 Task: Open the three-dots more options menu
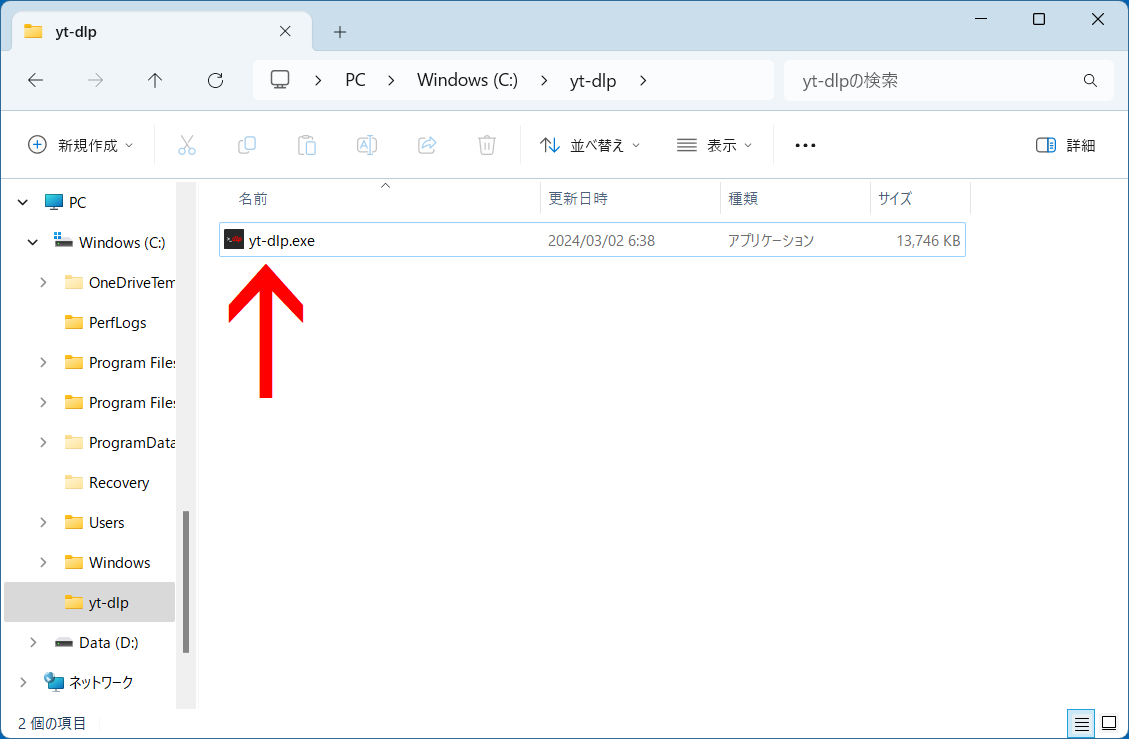click(805, 145)
